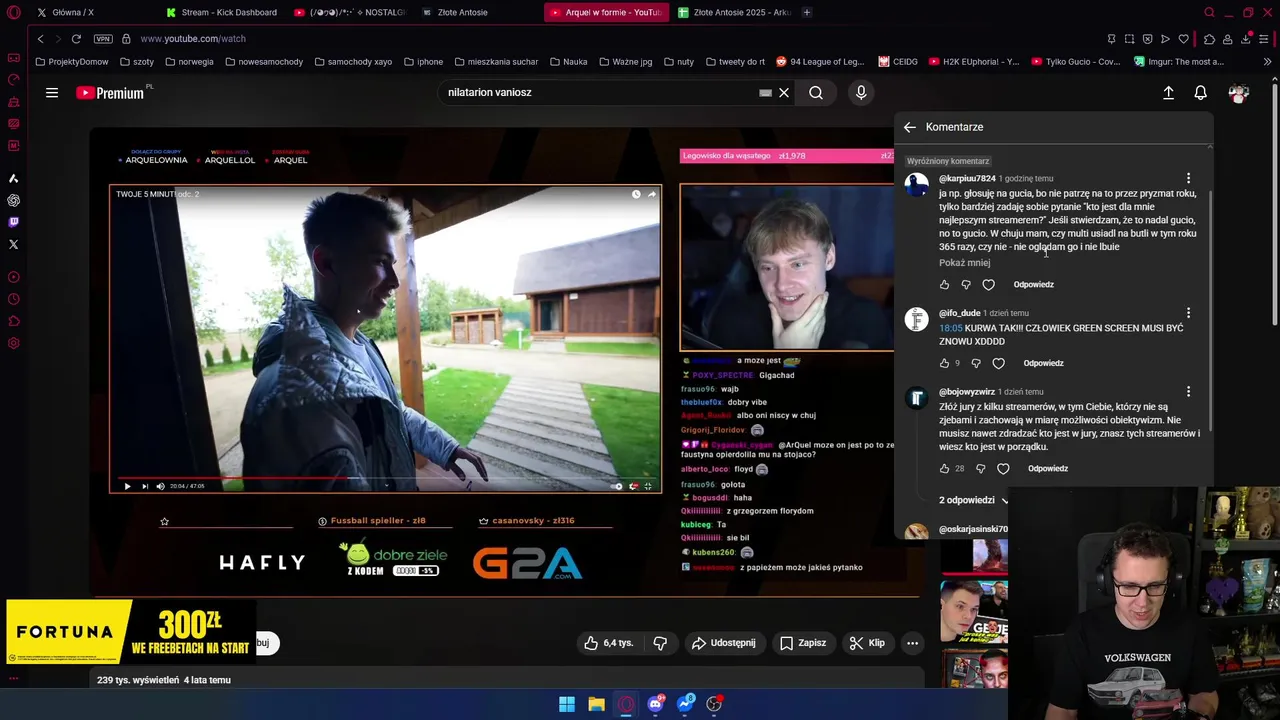Dislike the video with thumbs-down button
The height and width of the screenshot is (720, 1280).
(x=660, y=643)
